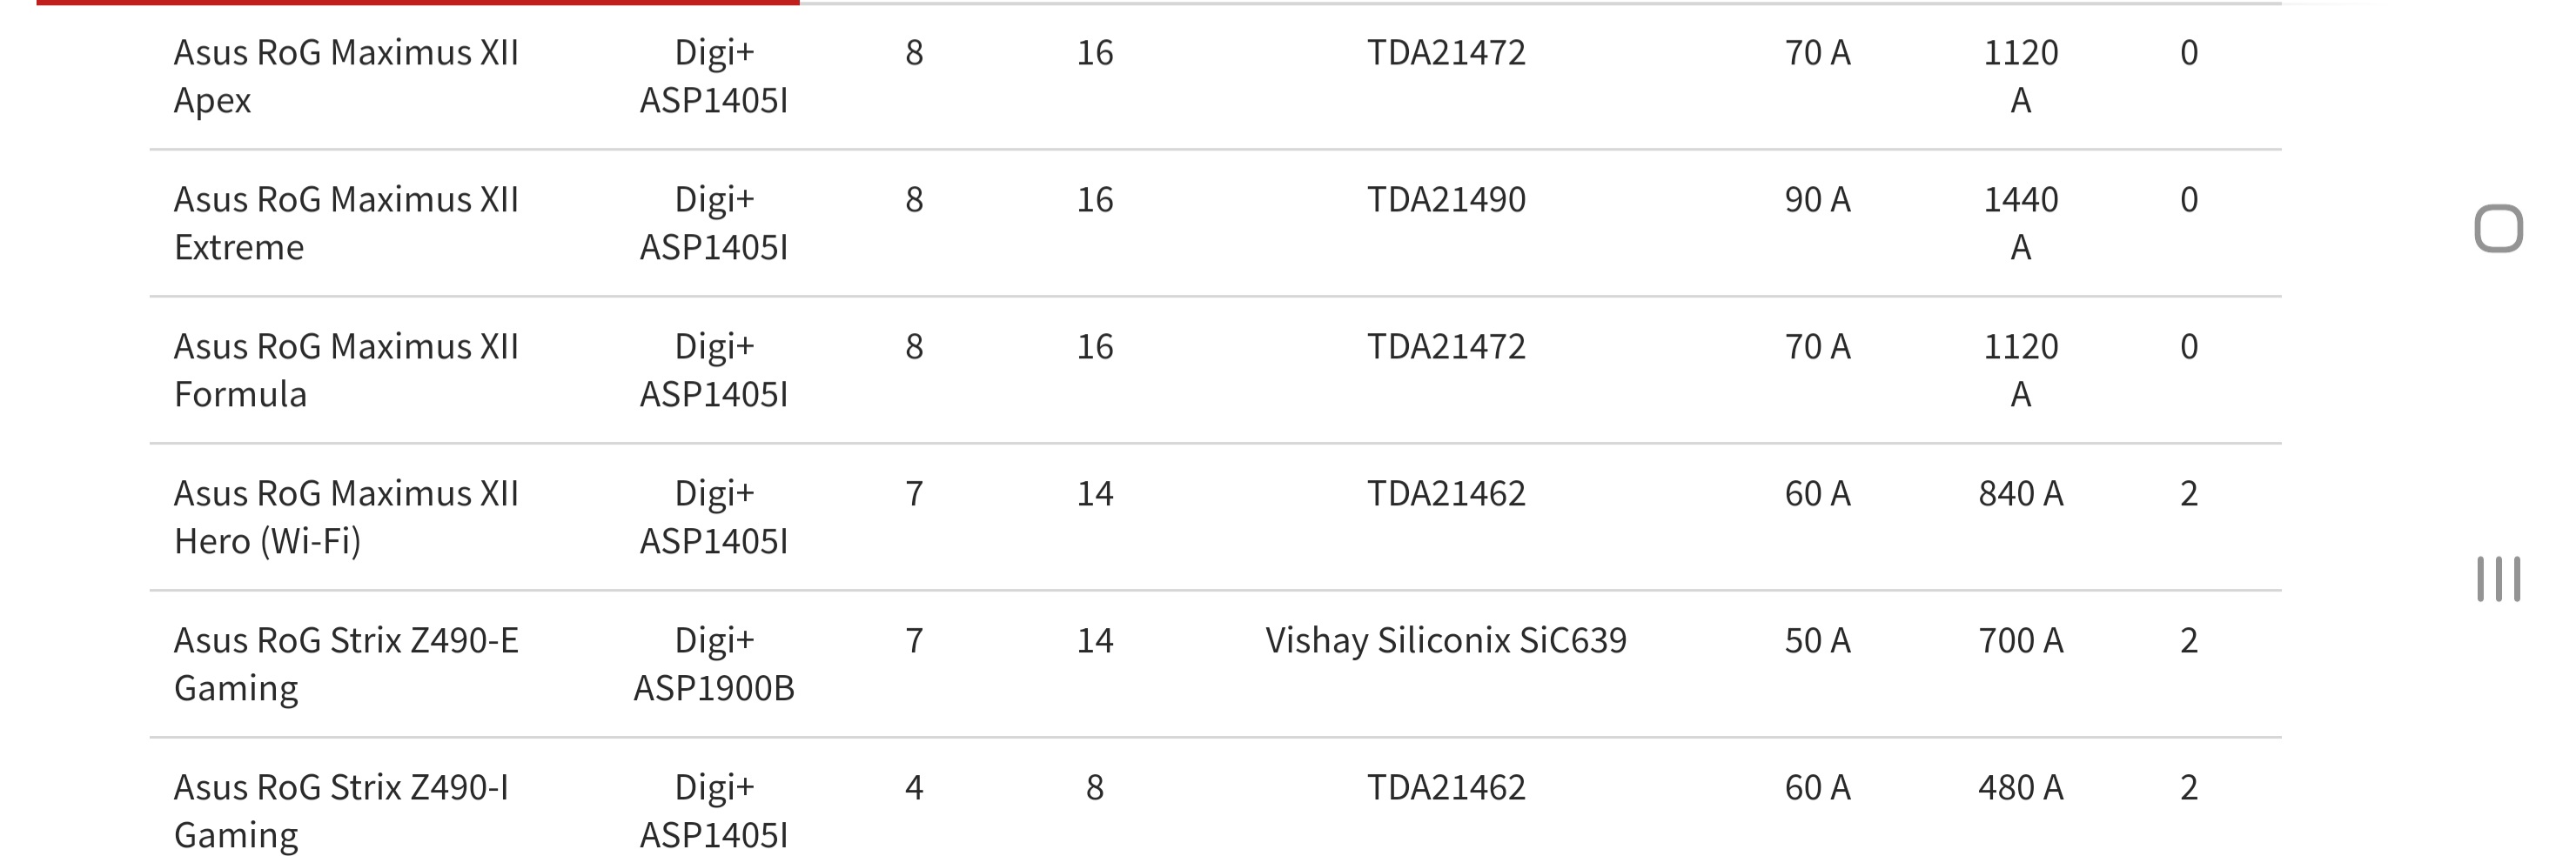Tap the Android home button icon
Viewport: 2576px width, 856px height.
point(2498,229)
